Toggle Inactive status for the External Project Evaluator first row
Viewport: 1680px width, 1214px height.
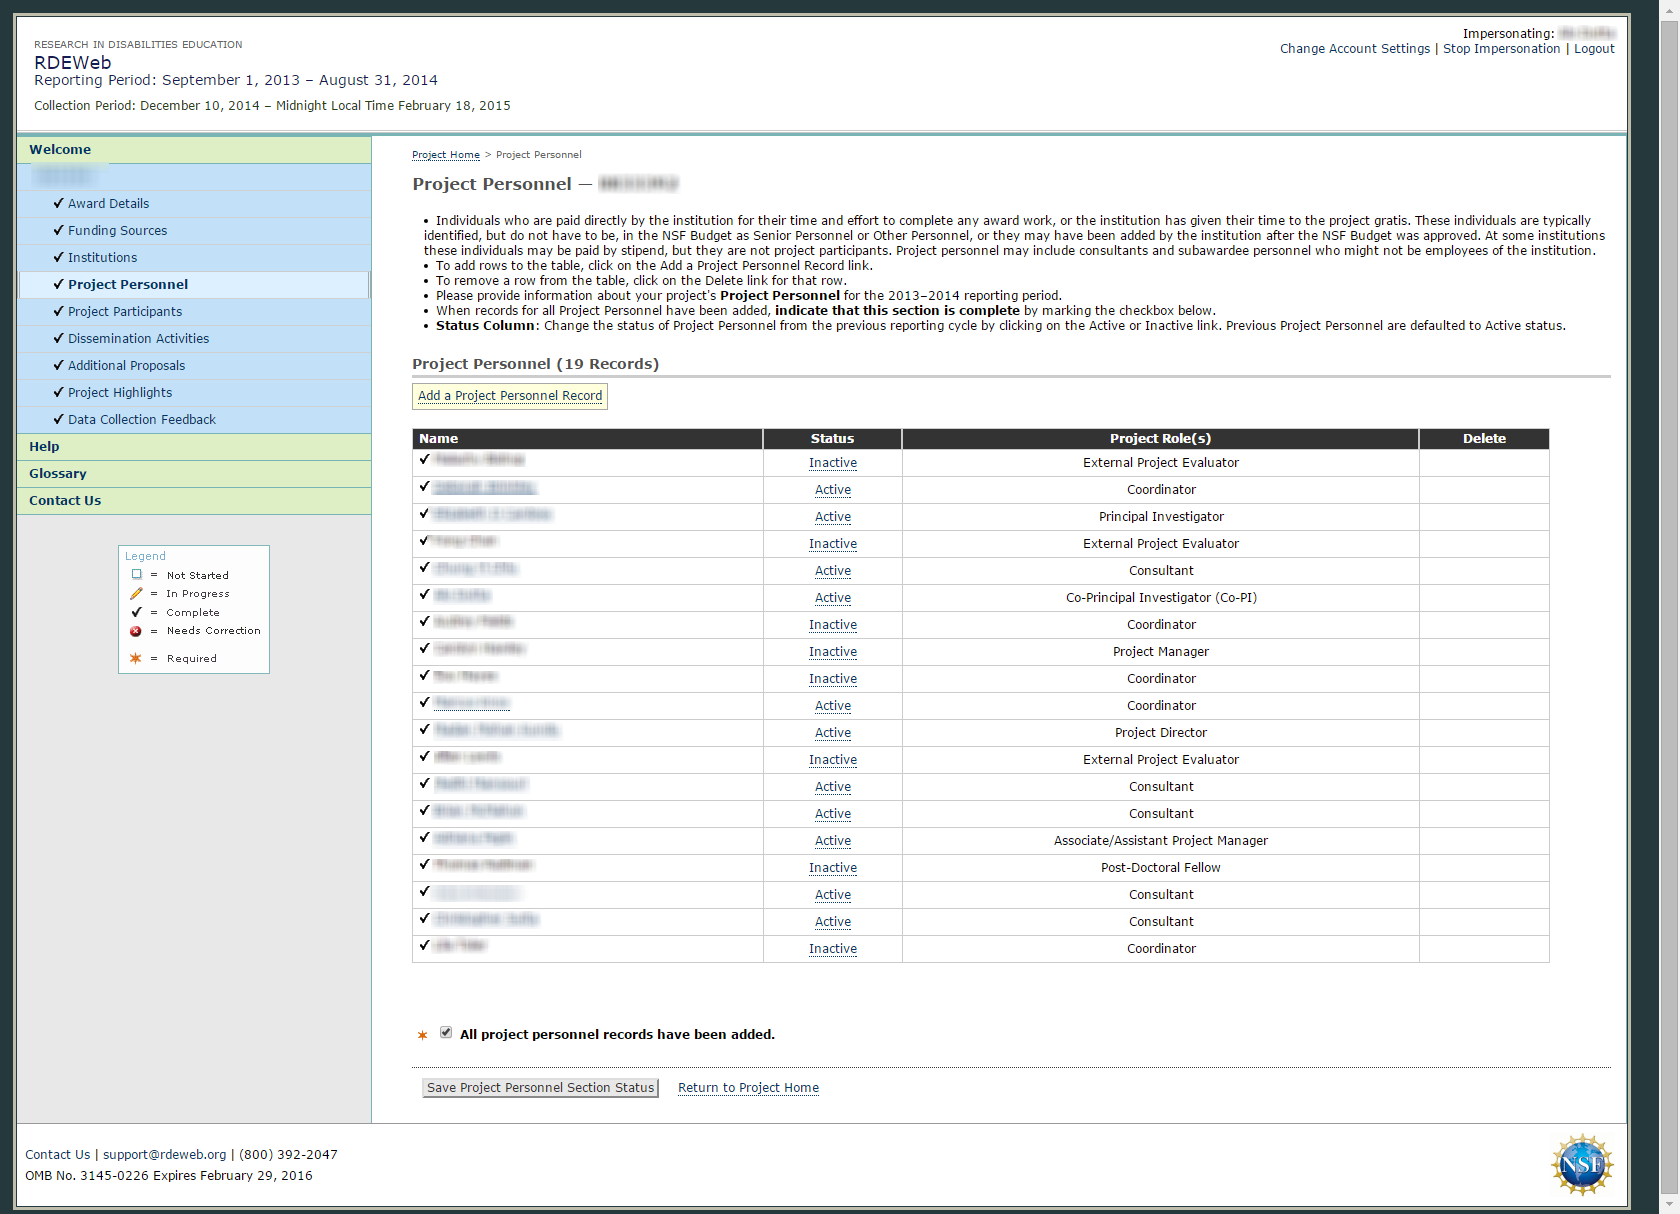pyautogui.click(x=832, y=463)
